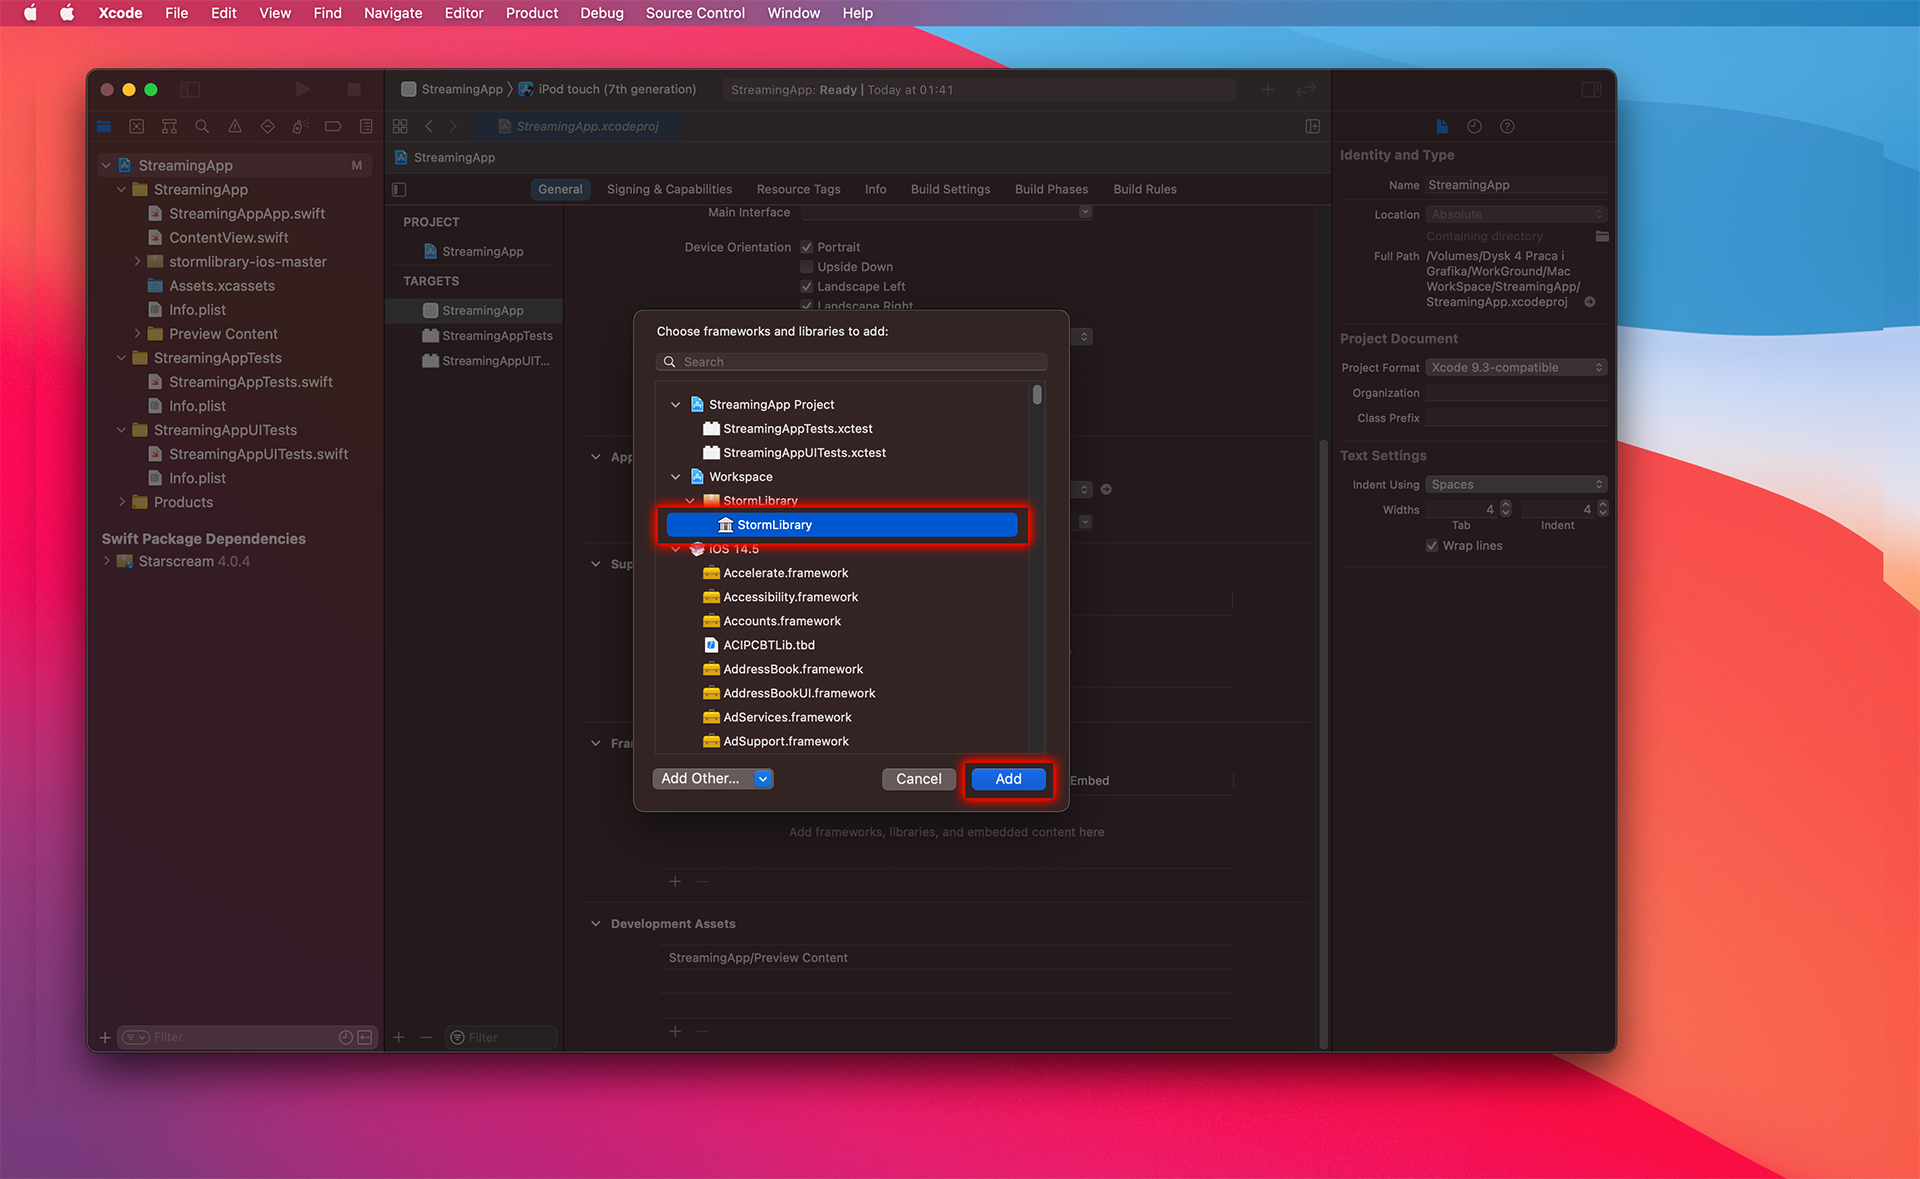Go back with the editor back arrow
Image resolution: width=1920 pixels, height=1179 pixels.
[429, 126]
